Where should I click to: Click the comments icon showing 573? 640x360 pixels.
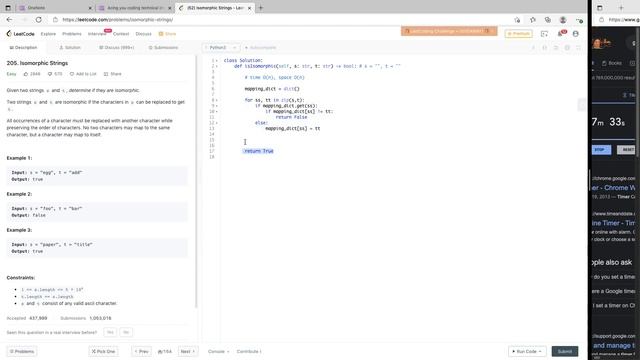click(x=50, y=74)
